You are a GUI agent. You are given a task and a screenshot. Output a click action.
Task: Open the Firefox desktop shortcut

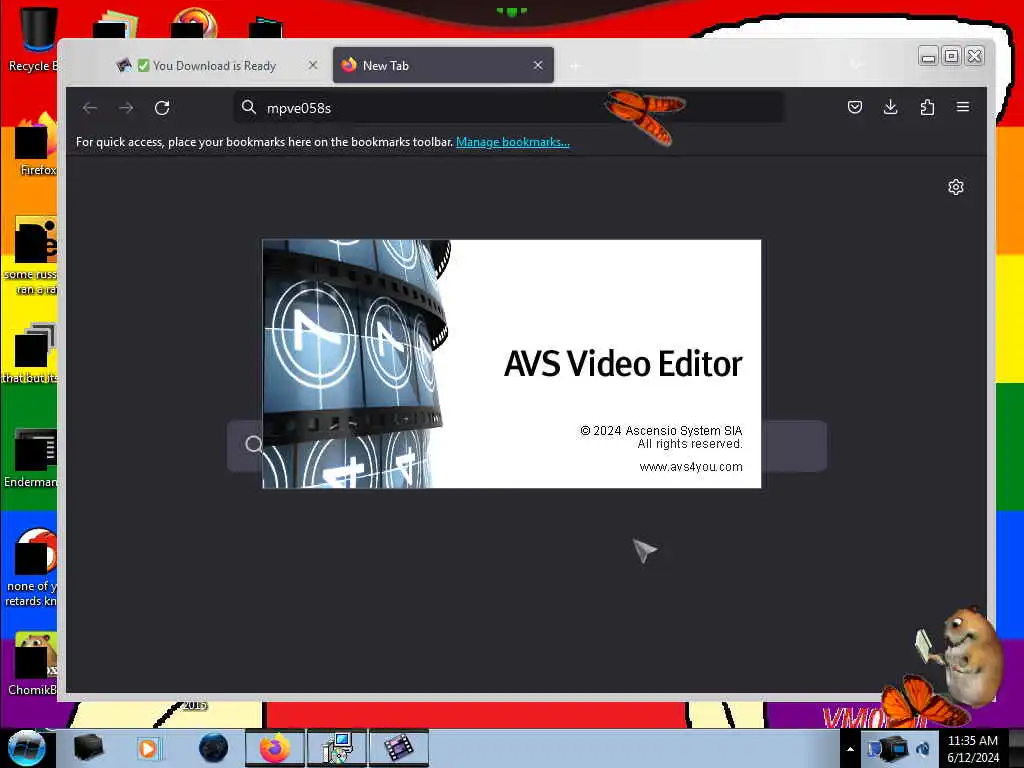(37, 145)
